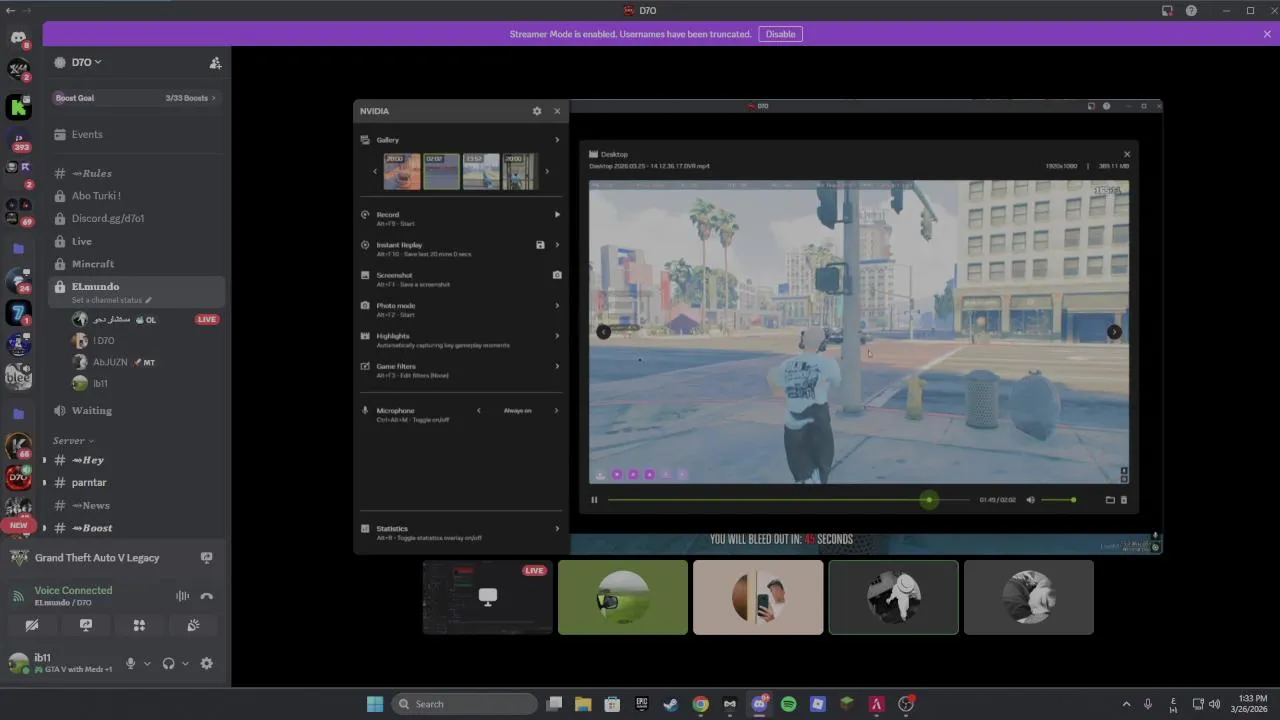This screenshot has height=720, width=1280.
Task: Go to previous gallery video arrow
Action: click(x=603, y=332)
